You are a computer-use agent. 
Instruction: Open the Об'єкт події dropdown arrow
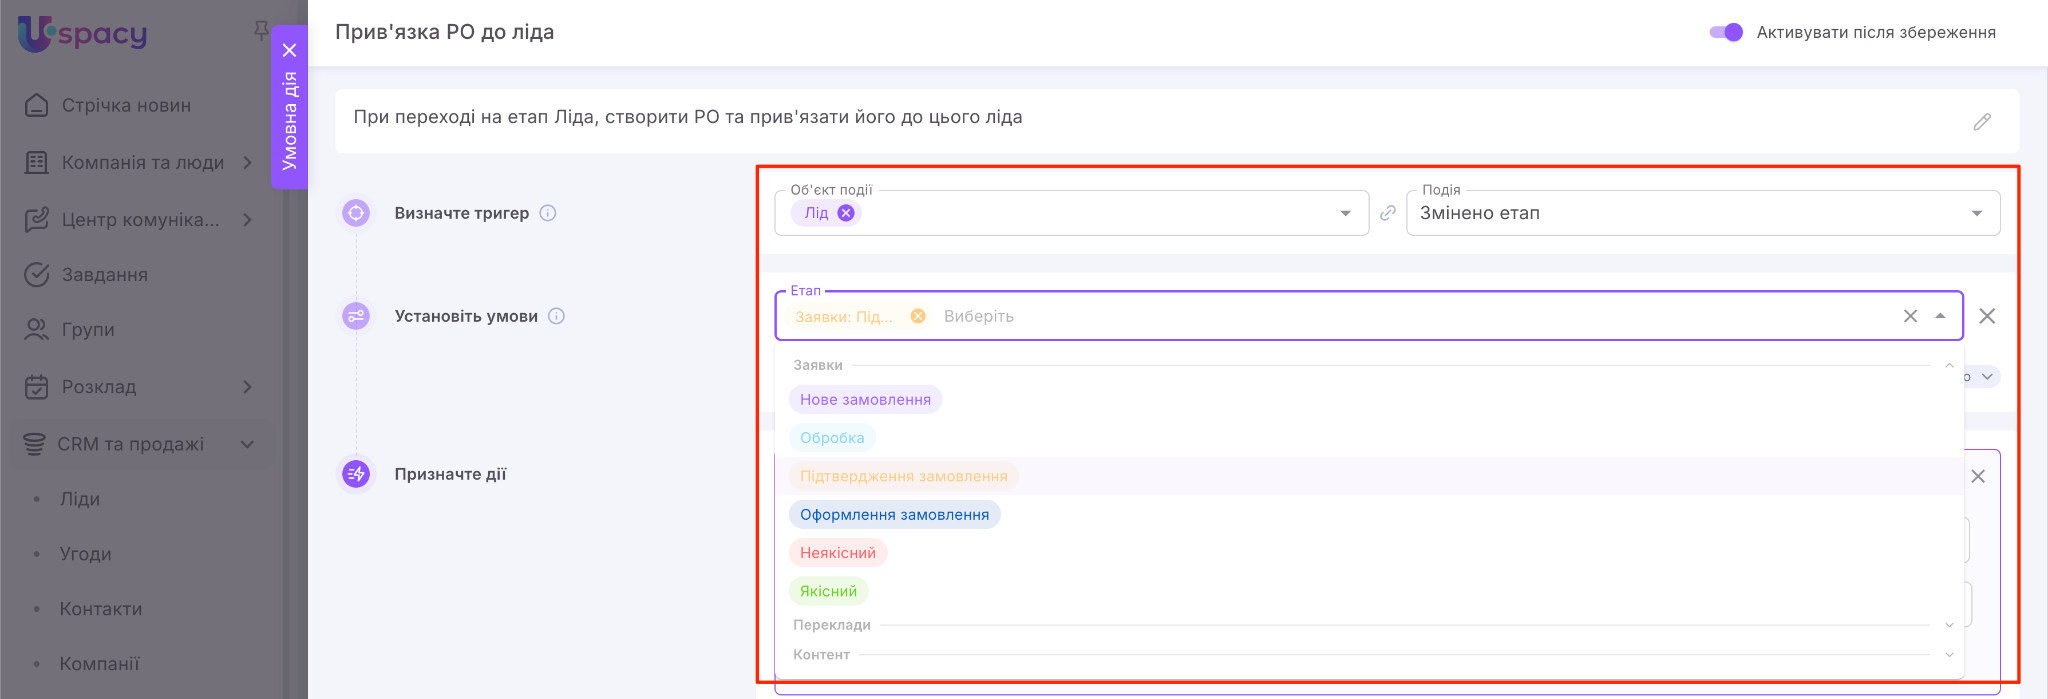pos(1345,213)
